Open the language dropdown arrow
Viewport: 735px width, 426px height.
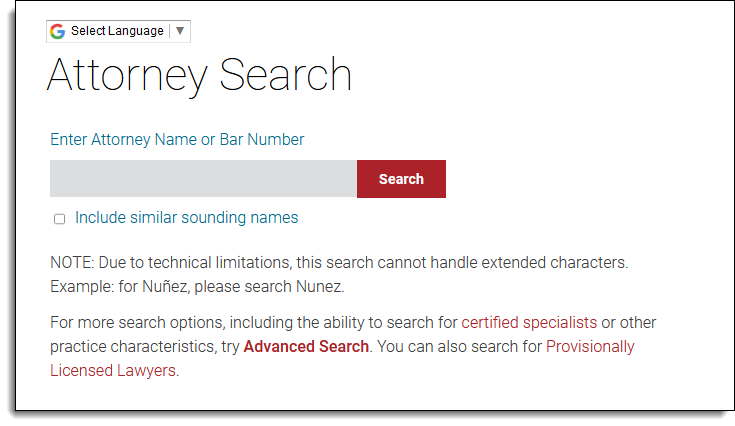click(x=180, y=31)
